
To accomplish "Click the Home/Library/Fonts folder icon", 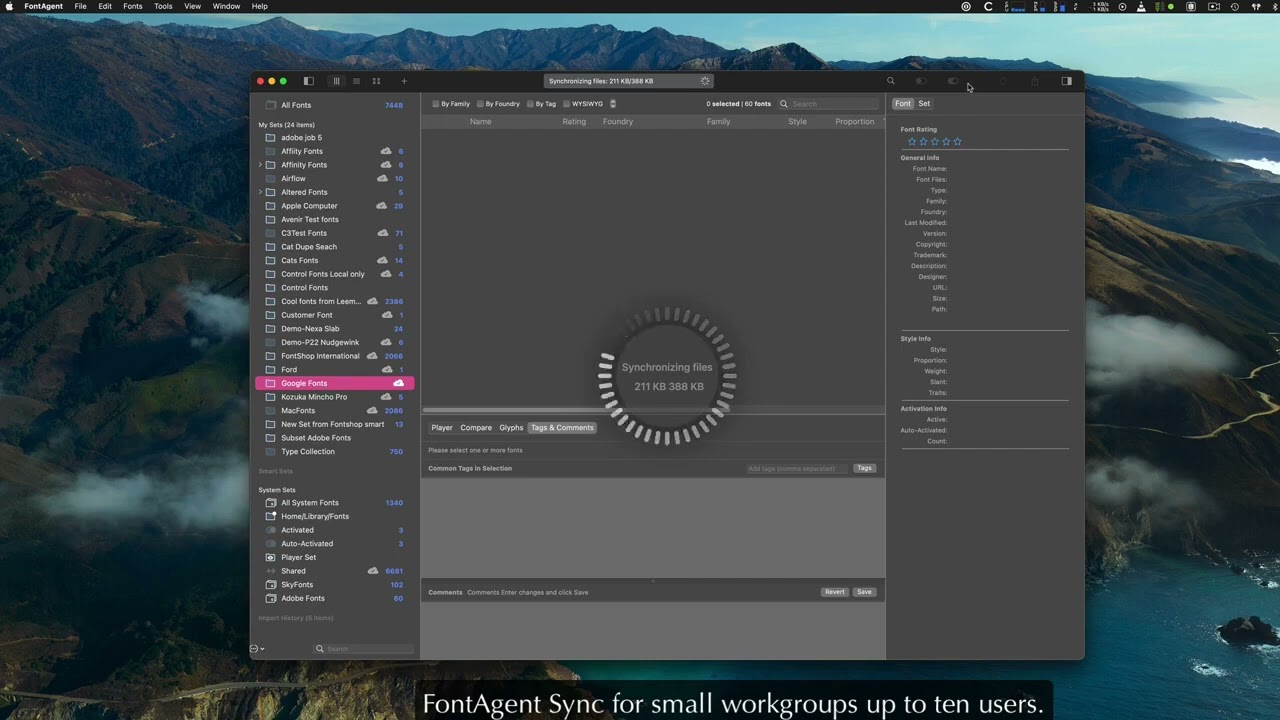I will [x=270, y=516].
